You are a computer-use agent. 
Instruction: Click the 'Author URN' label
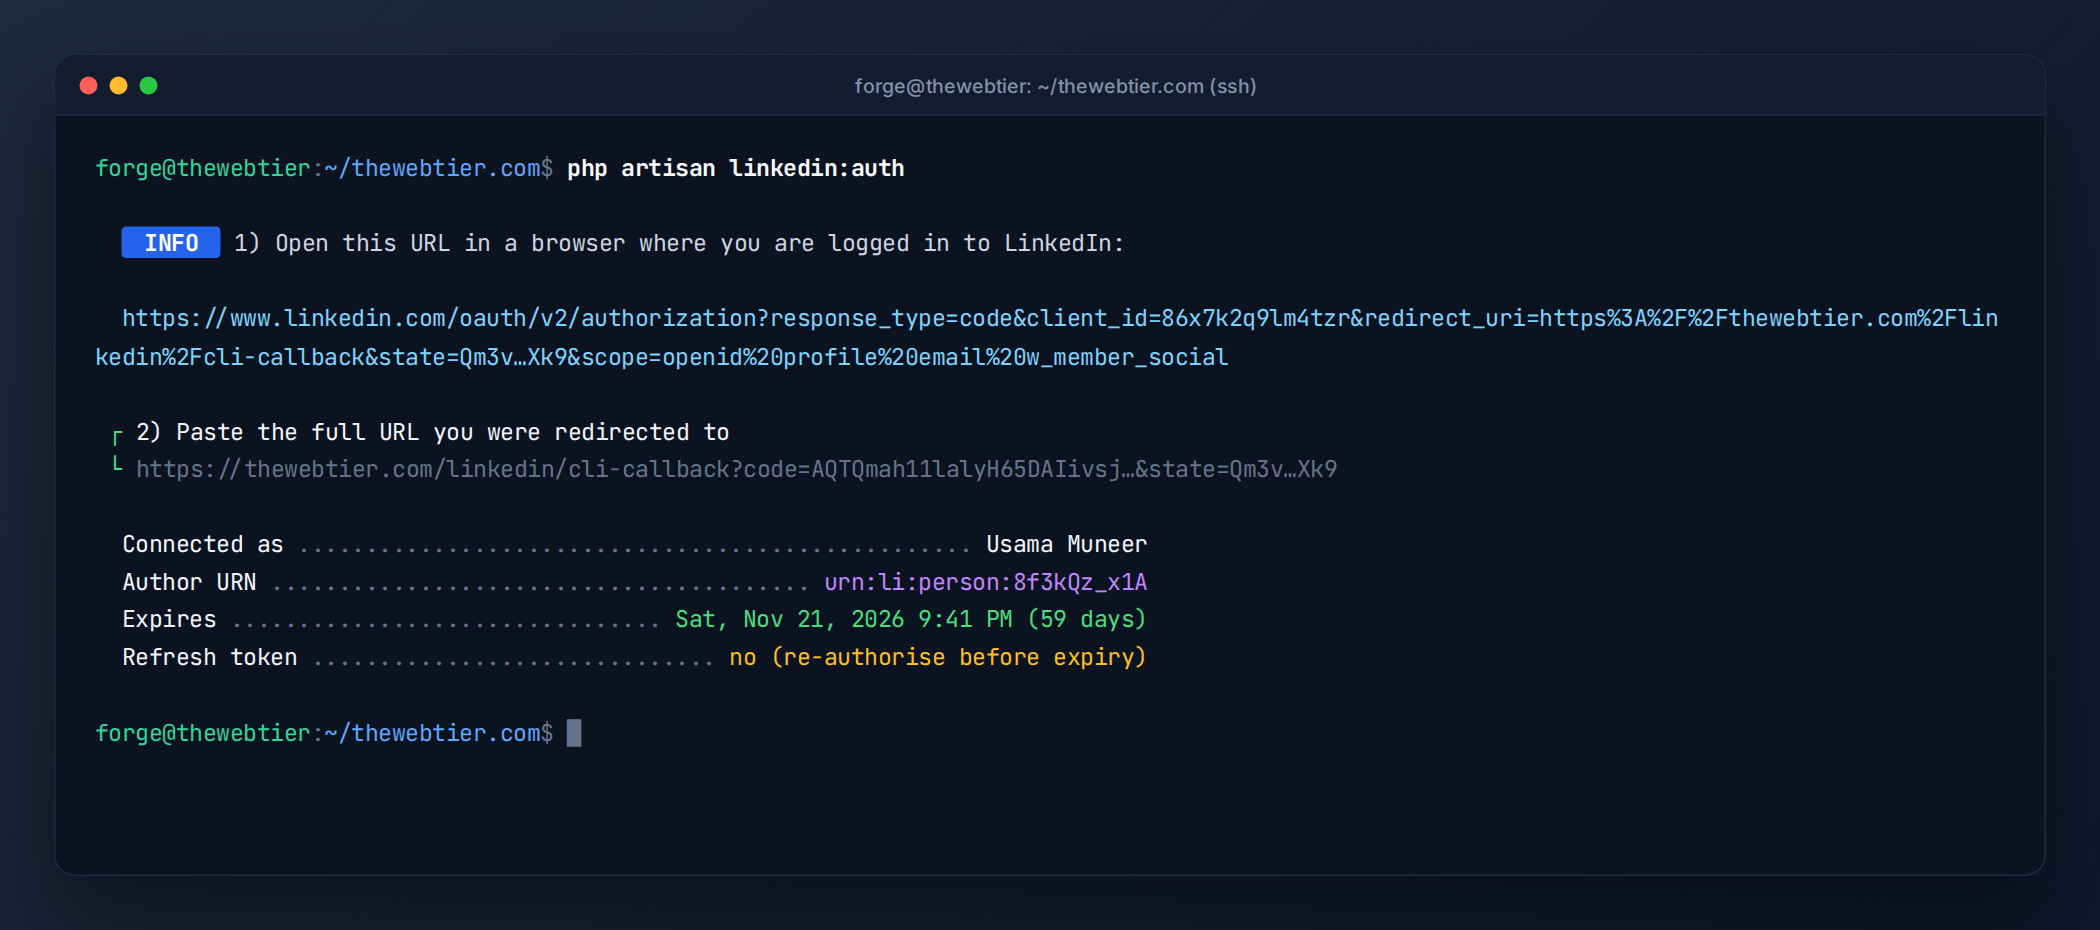189,582
